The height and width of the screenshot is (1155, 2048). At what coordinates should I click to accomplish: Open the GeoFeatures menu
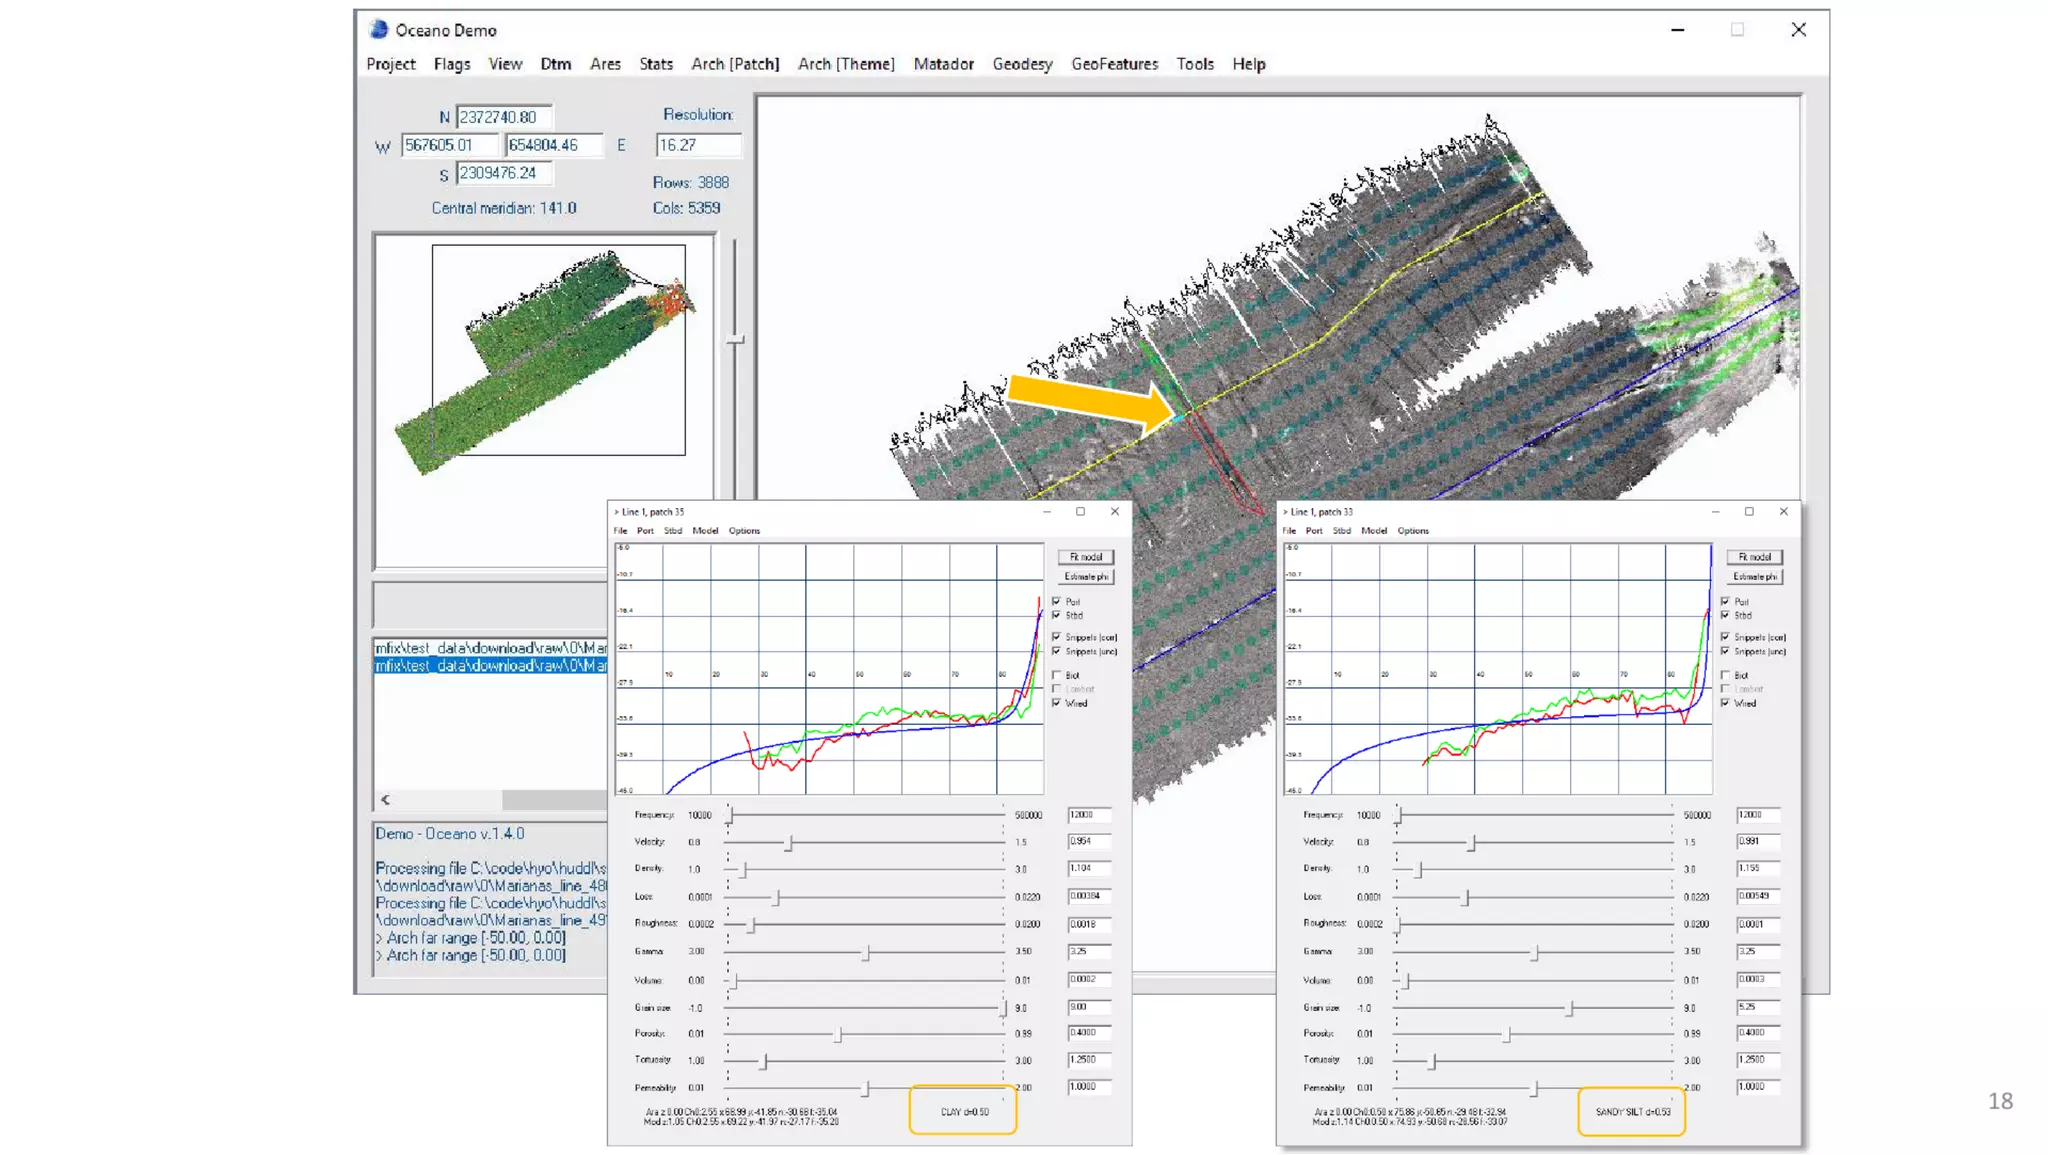point(1114,64)
